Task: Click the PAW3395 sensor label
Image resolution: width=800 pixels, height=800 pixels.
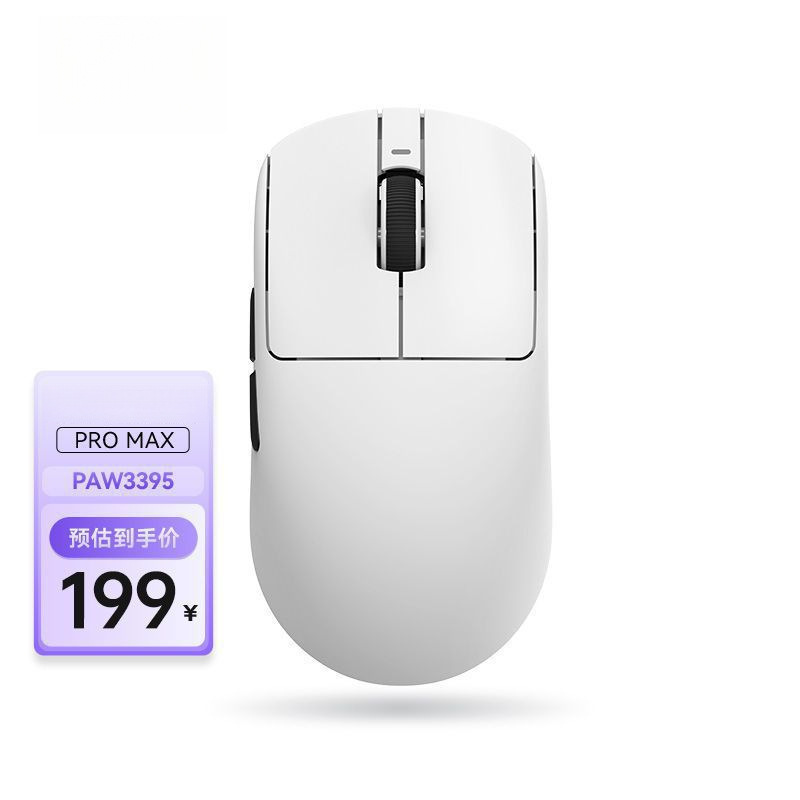Action: [123, 481]
